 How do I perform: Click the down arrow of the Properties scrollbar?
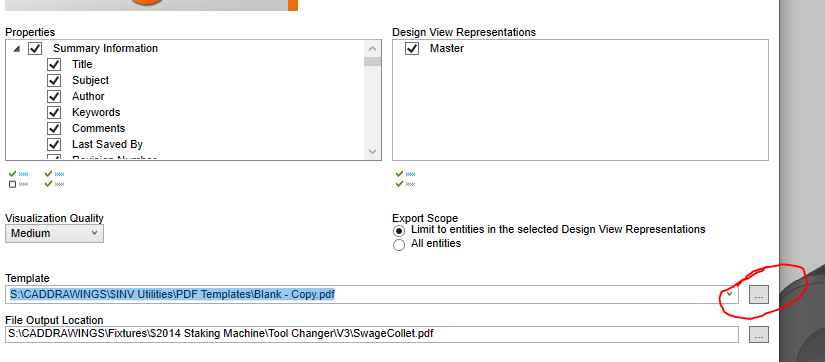pyautogui.click(x=373, y=151)
